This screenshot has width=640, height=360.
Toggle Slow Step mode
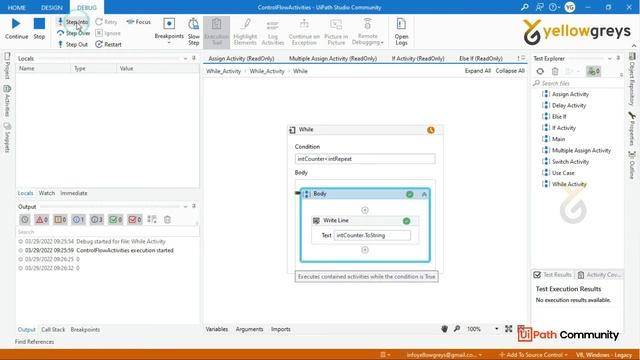coord(193,31)
